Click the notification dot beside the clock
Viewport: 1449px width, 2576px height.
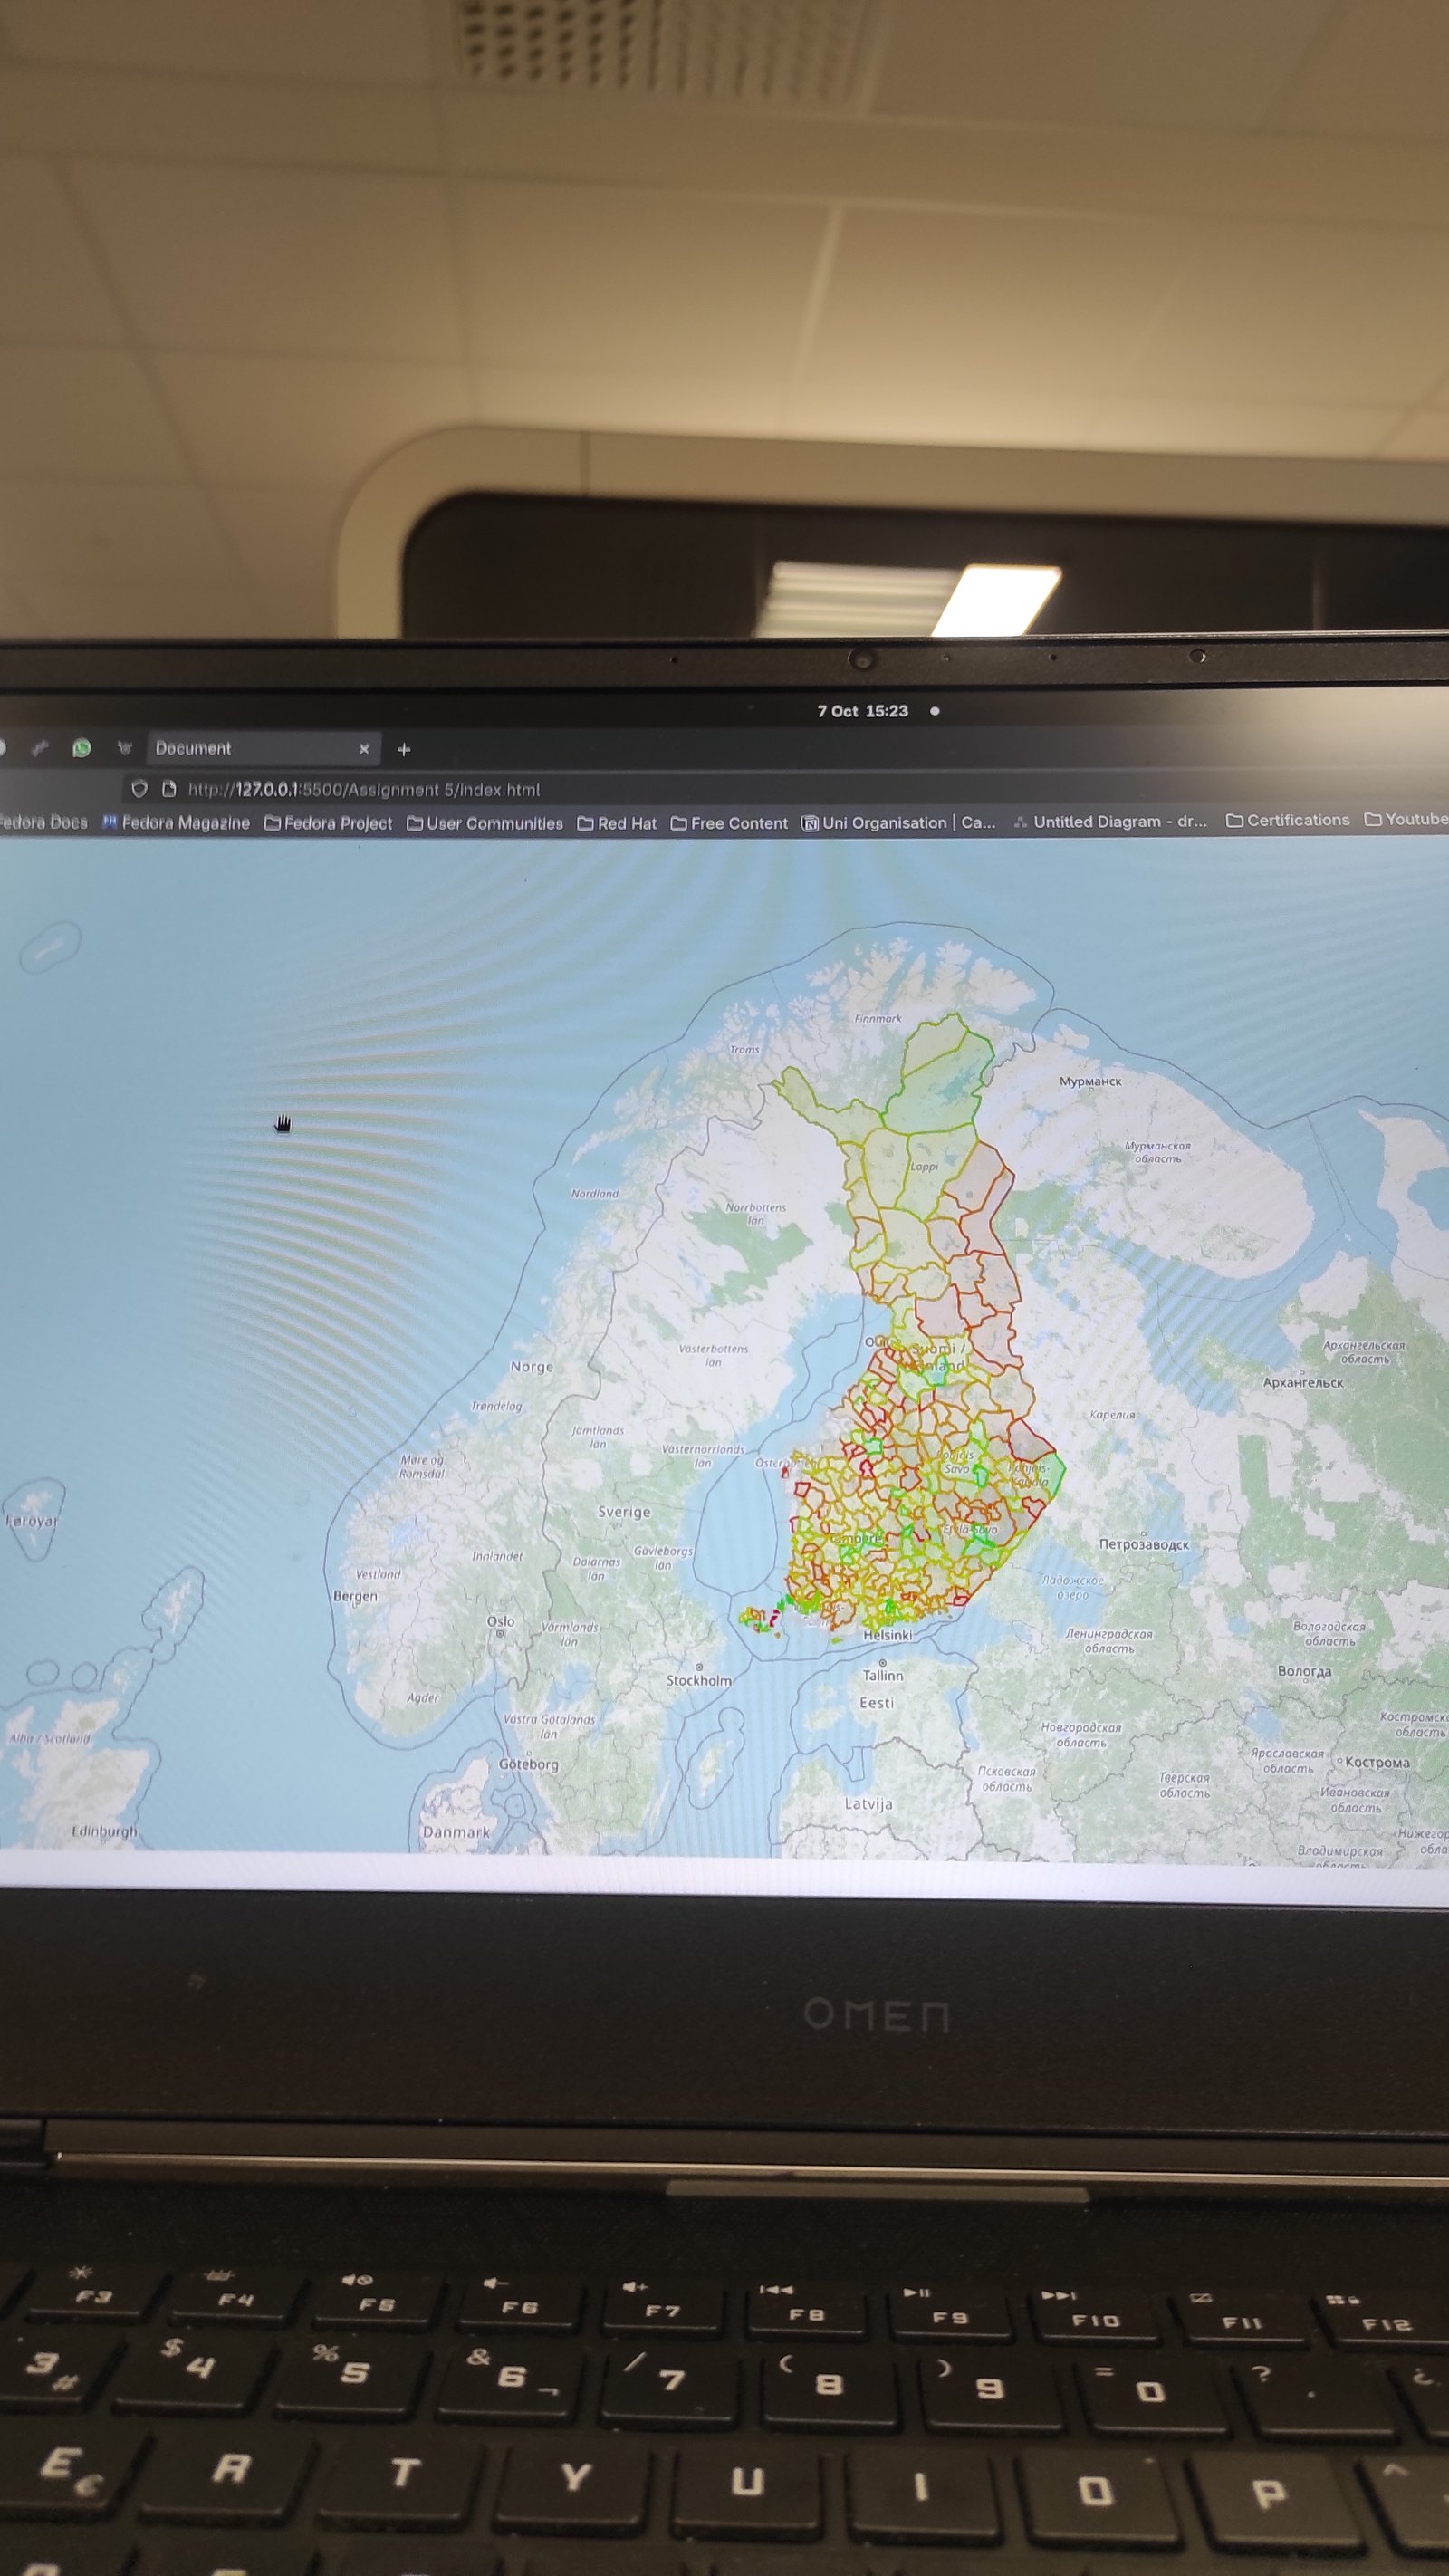[x=935, y=711]
